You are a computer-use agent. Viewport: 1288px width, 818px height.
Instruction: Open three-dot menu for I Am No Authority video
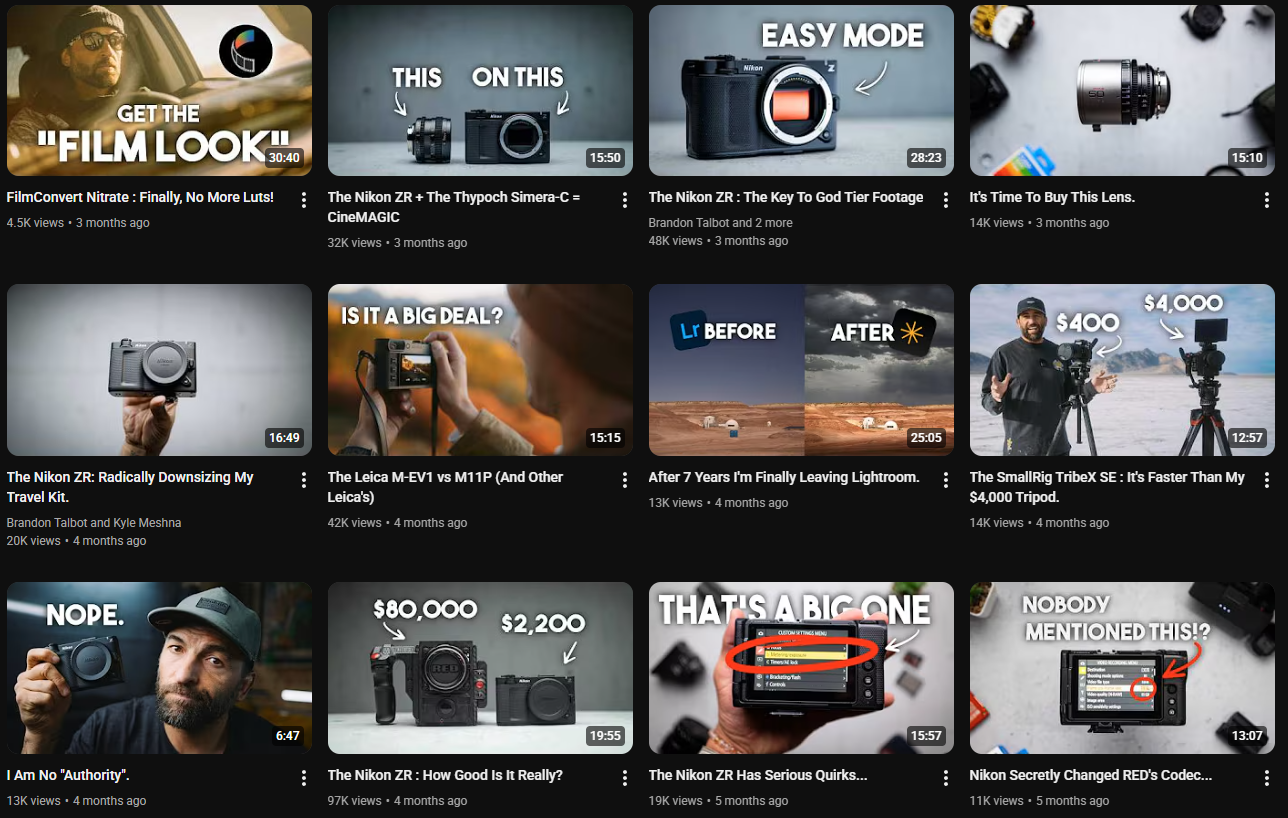pyautogui.click(x=304, y=778)
